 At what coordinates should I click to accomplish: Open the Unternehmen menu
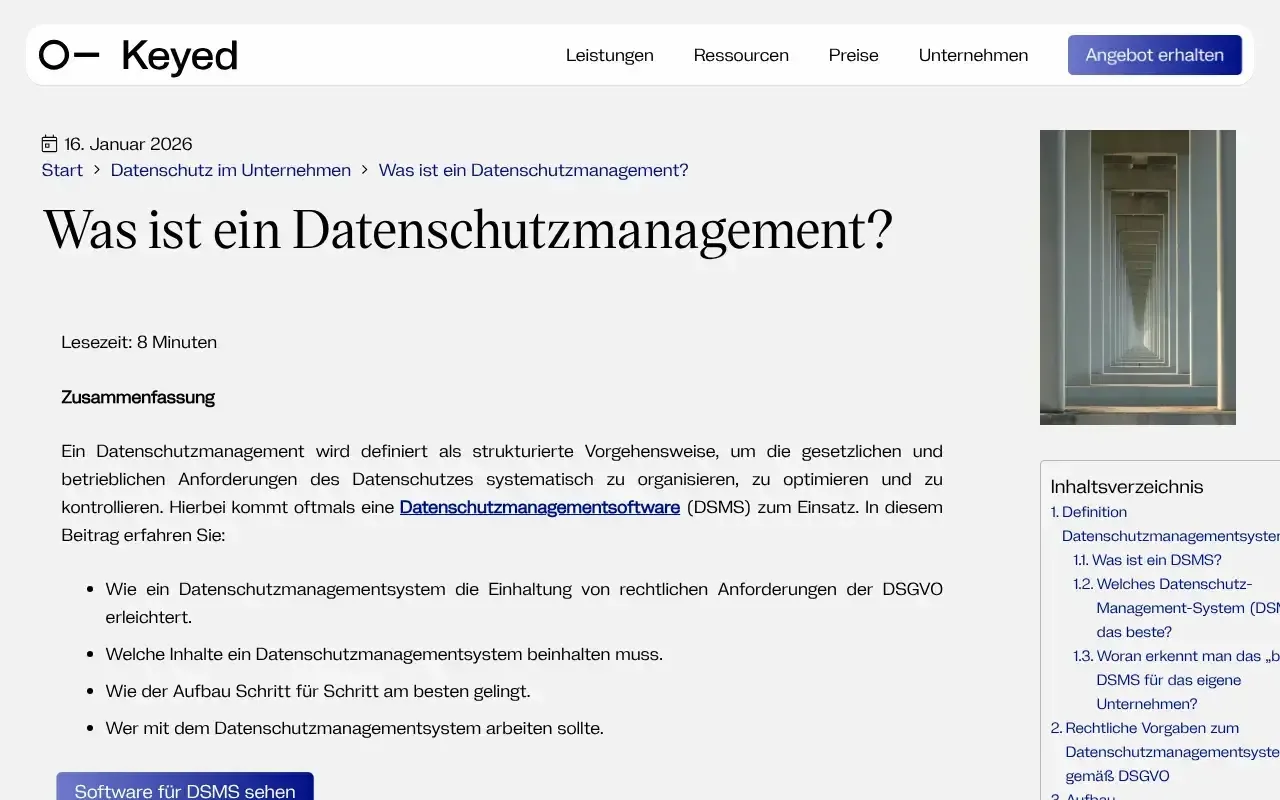973,55
